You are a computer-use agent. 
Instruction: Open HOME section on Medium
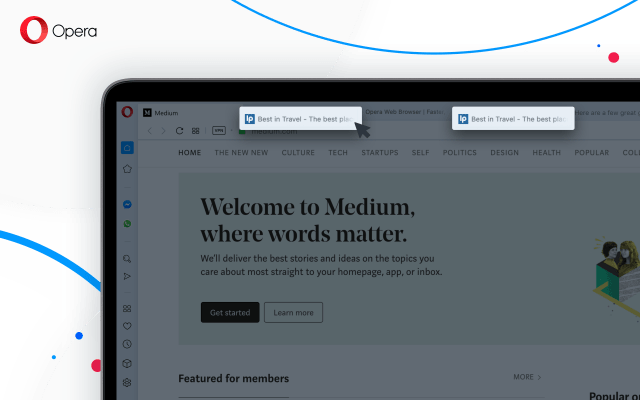(190, 153)
